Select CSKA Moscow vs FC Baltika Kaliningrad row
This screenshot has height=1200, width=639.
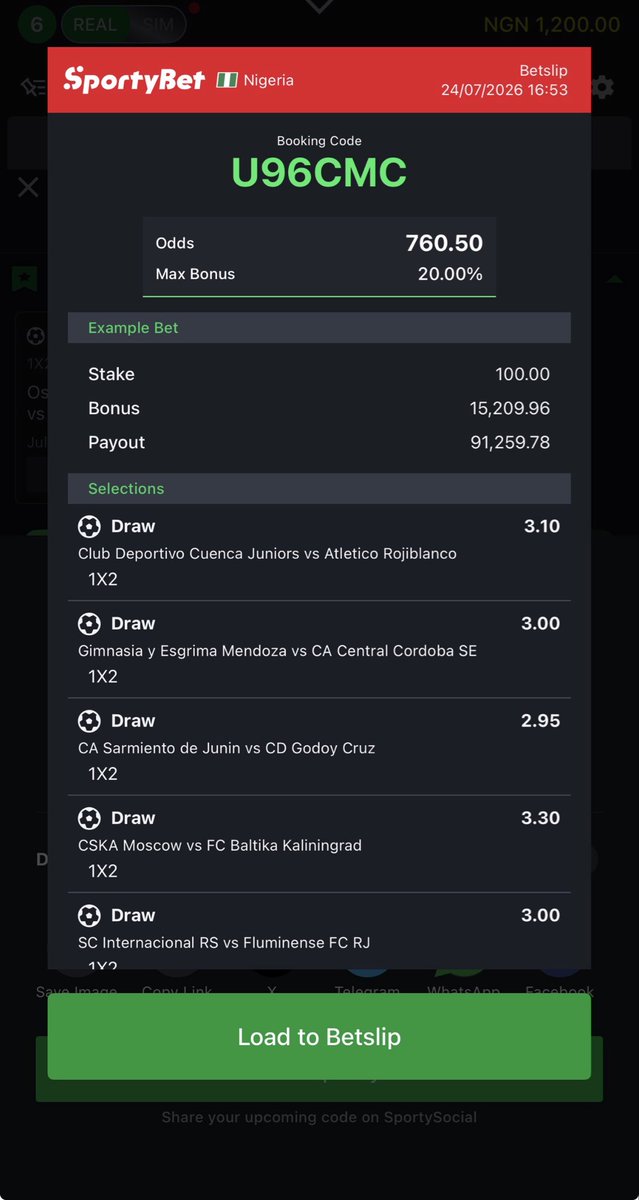[319, 844]
